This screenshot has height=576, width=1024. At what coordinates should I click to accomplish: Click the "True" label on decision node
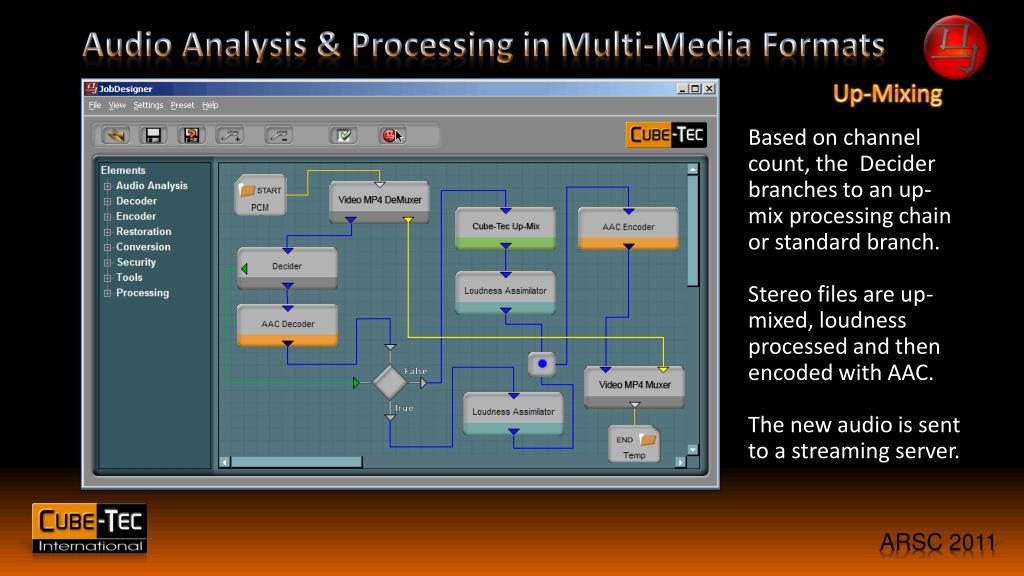[x=404, y=408]
